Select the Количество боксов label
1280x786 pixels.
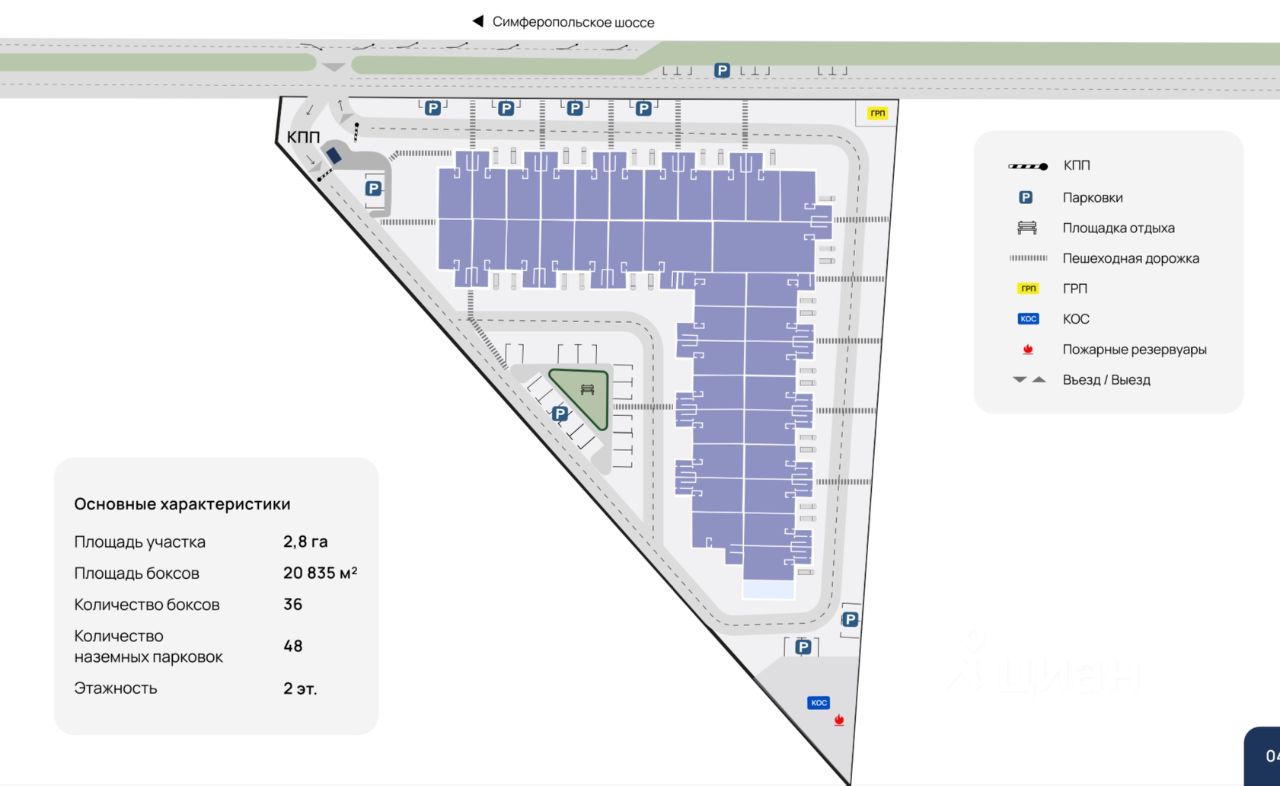[147, 604]
